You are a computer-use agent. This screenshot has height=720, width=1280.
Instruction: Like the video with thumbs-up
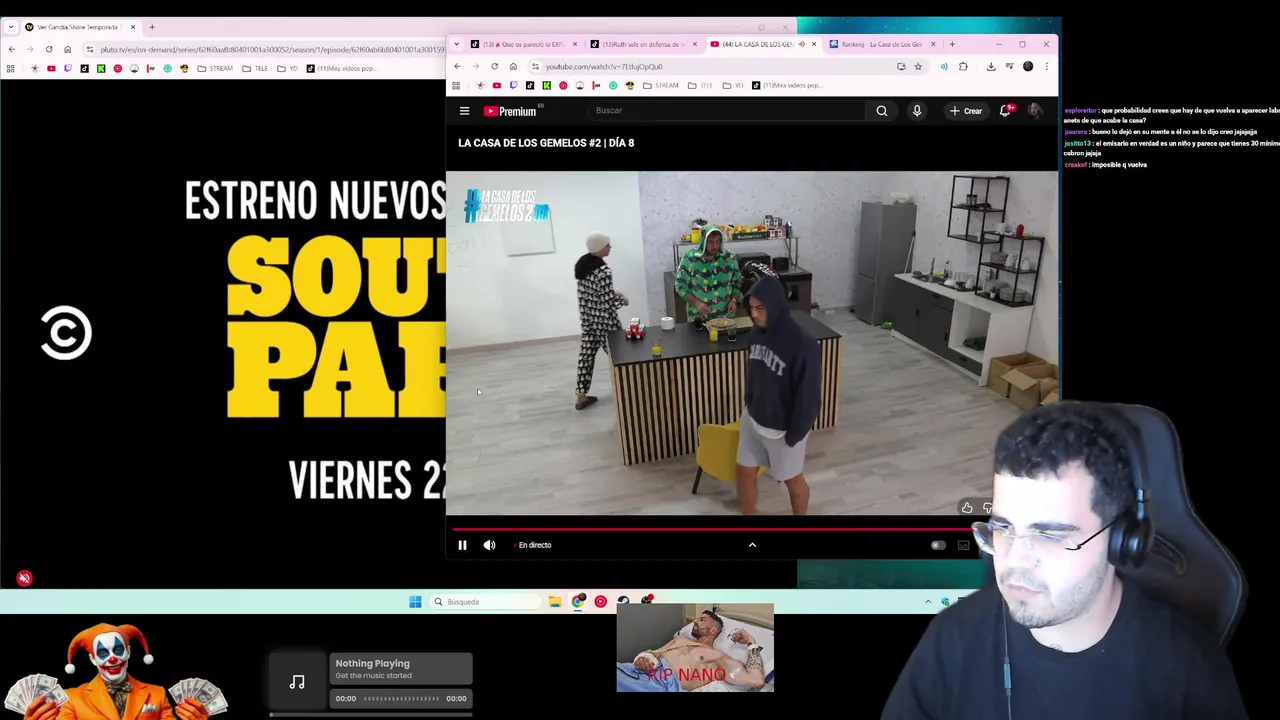coord(967,508)
